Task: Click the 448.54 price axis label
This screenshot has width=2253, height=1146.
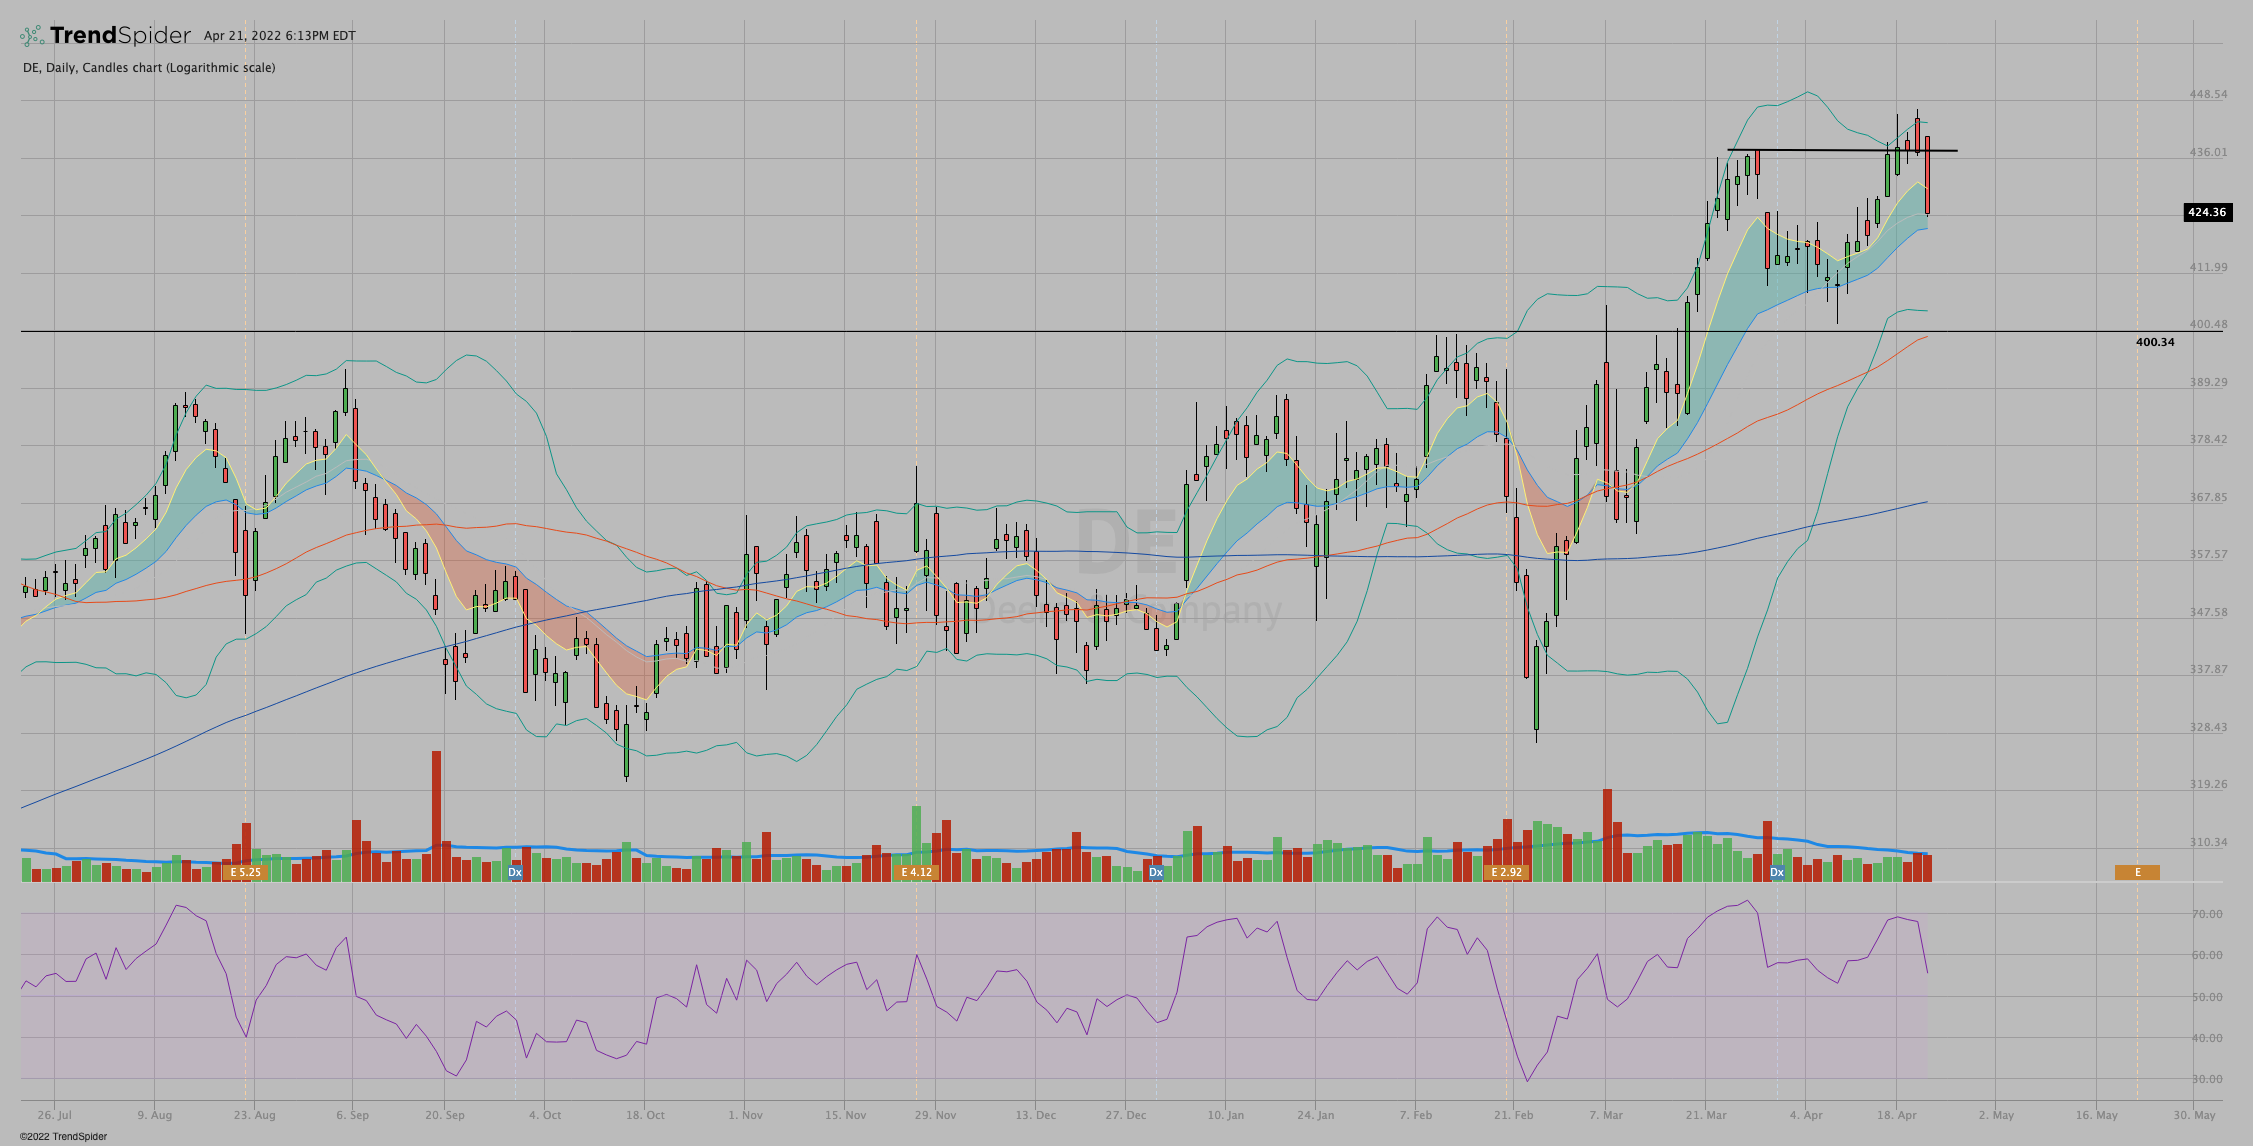Action: click(x=2208, y=95)
